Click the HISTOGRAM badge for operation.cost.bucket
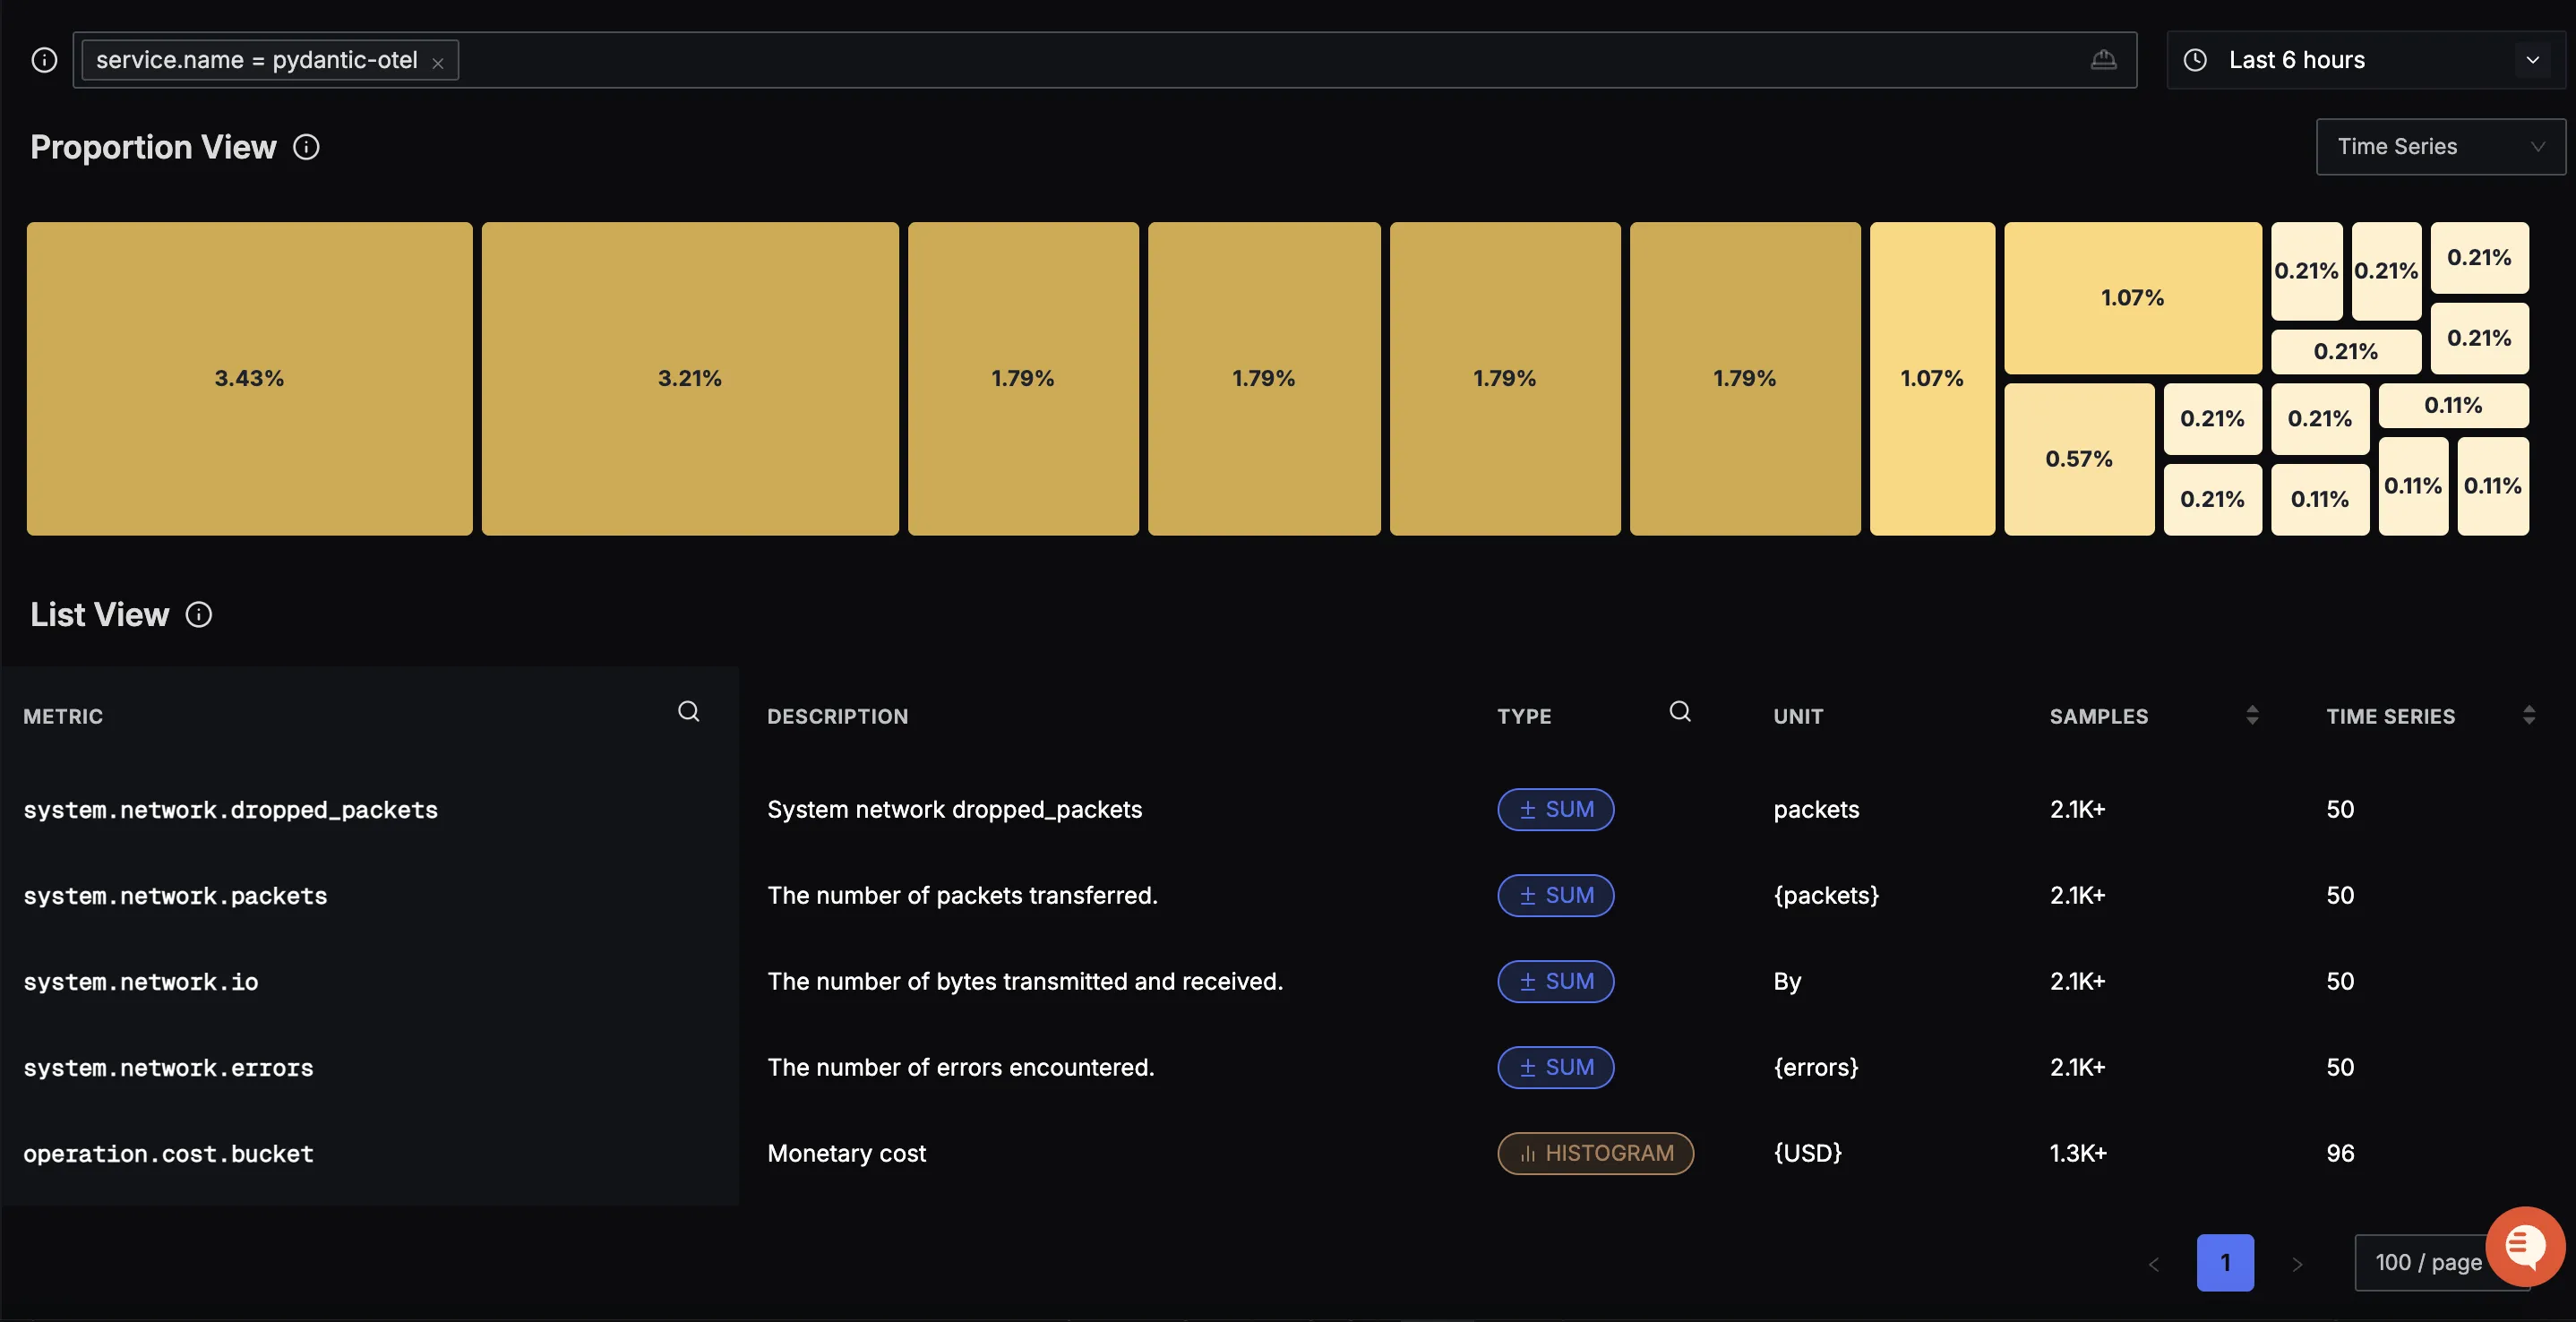The height and width of the screenshot is (1322, 2576). (1595, 1153)
